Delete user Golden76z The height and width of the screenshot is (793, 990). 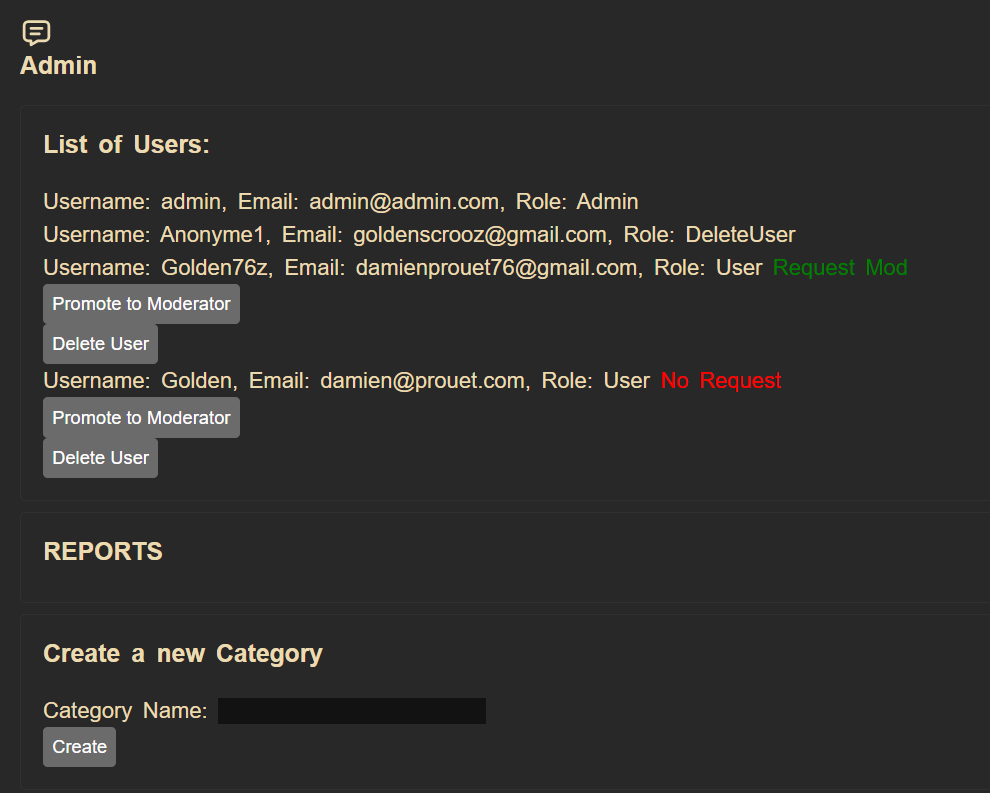tap(100, 344)
